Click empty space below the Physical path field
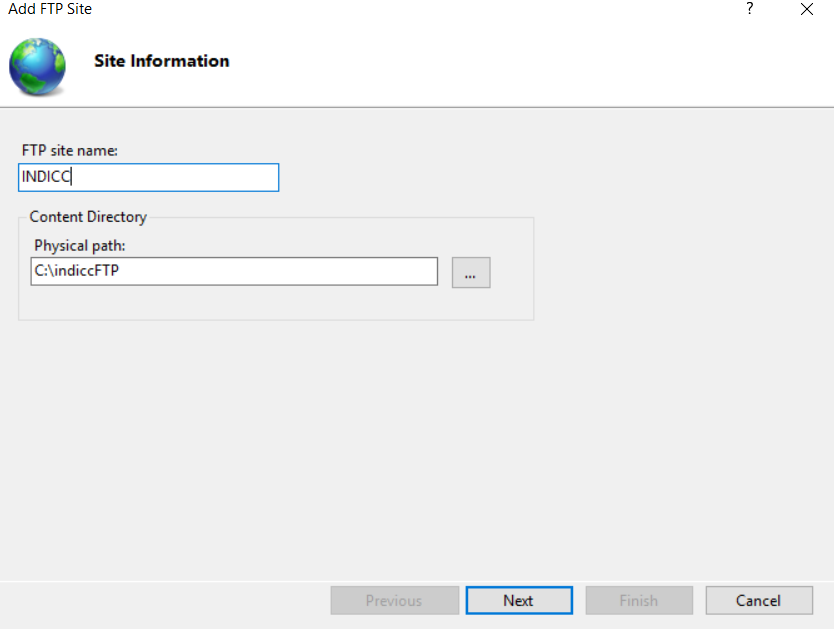Viewport: 834px width, 629px height. 234,302
